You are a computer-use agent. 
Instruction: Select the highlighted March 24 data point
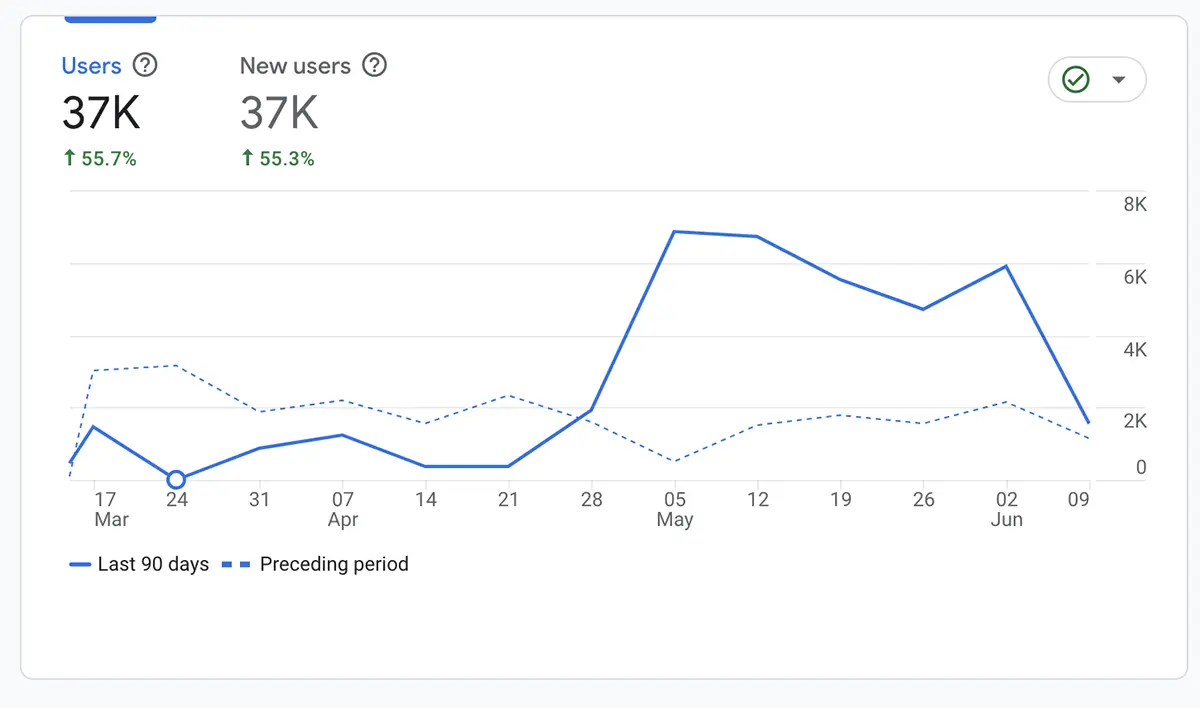[x=176, y=480]
